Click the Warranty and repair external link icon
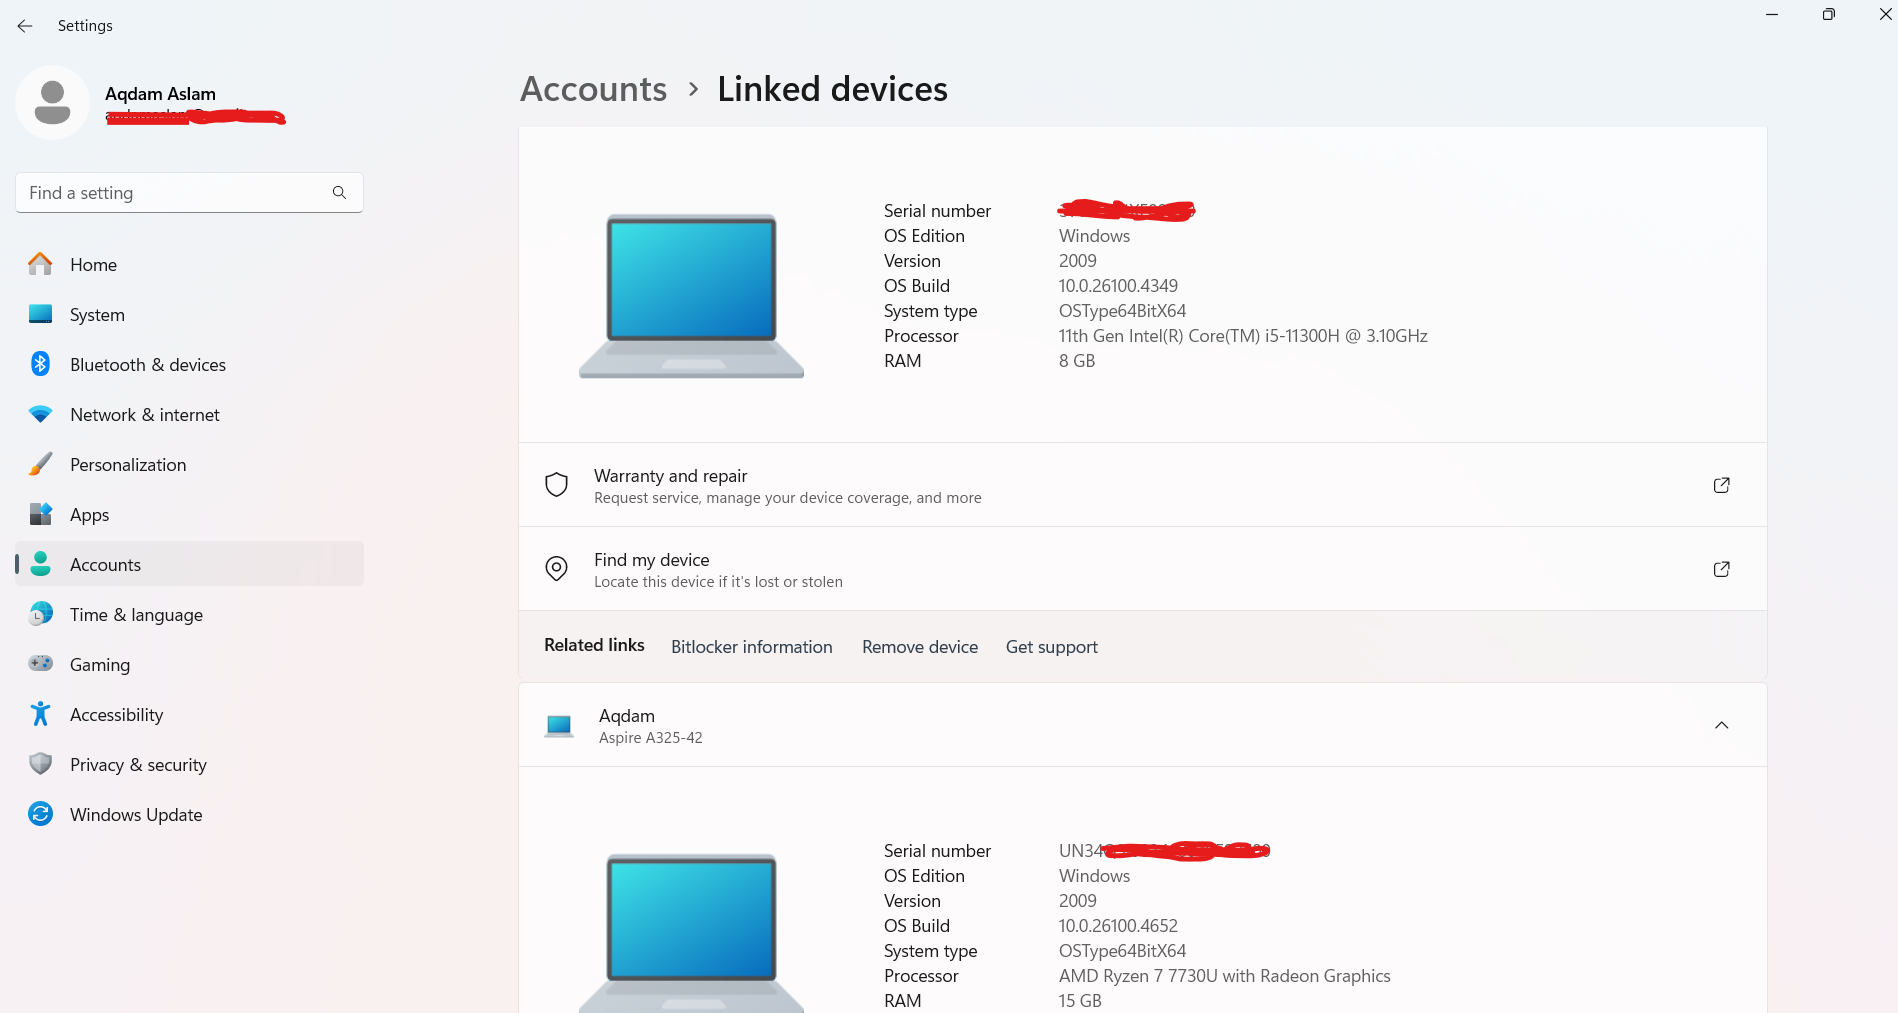This screenshot has height=1013, width=1898. tap(1721, 484)
